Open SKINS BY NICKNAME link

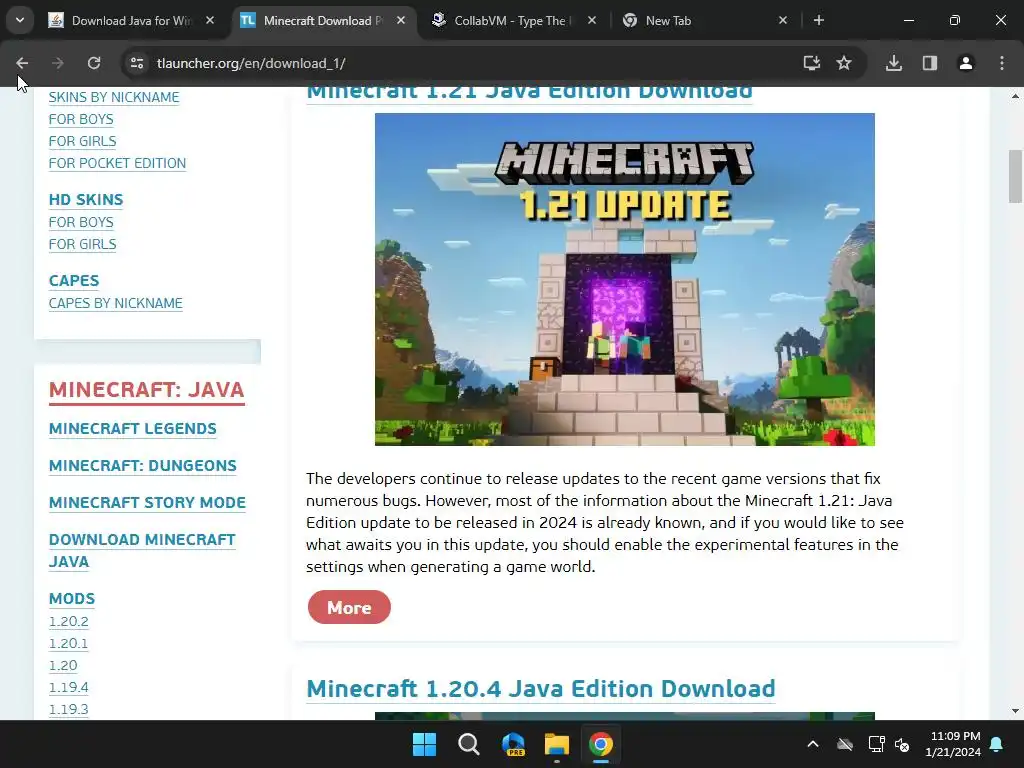point(114,97)
